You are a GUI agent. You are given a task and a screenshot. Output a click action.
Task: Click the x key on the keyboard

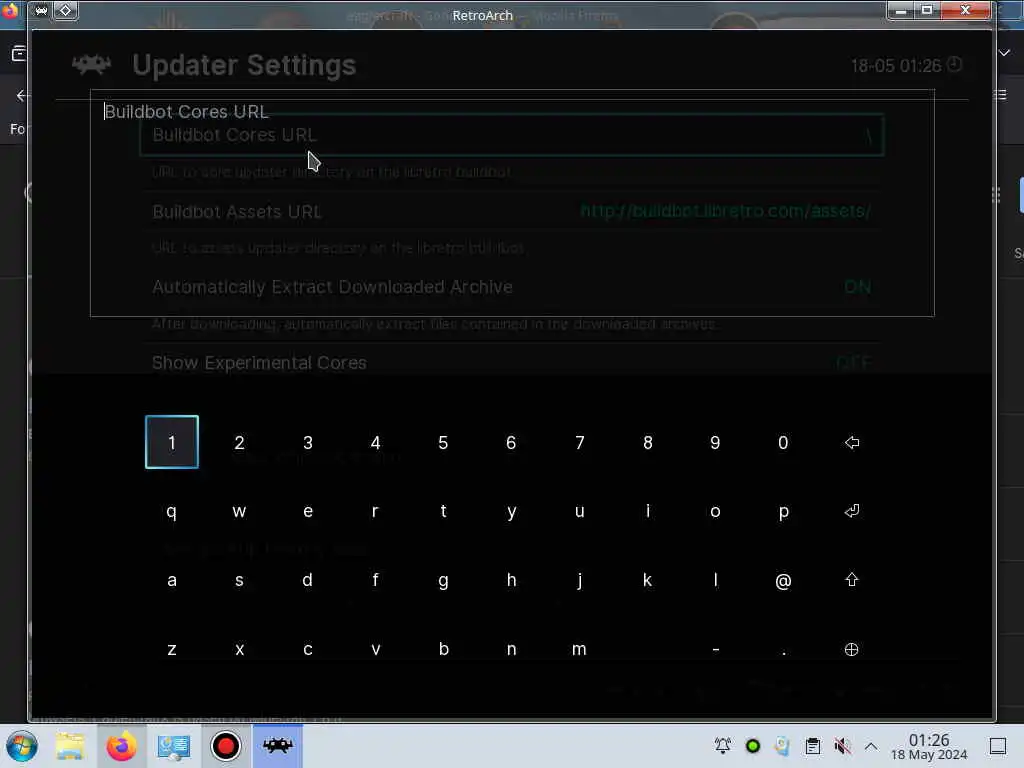240,649
